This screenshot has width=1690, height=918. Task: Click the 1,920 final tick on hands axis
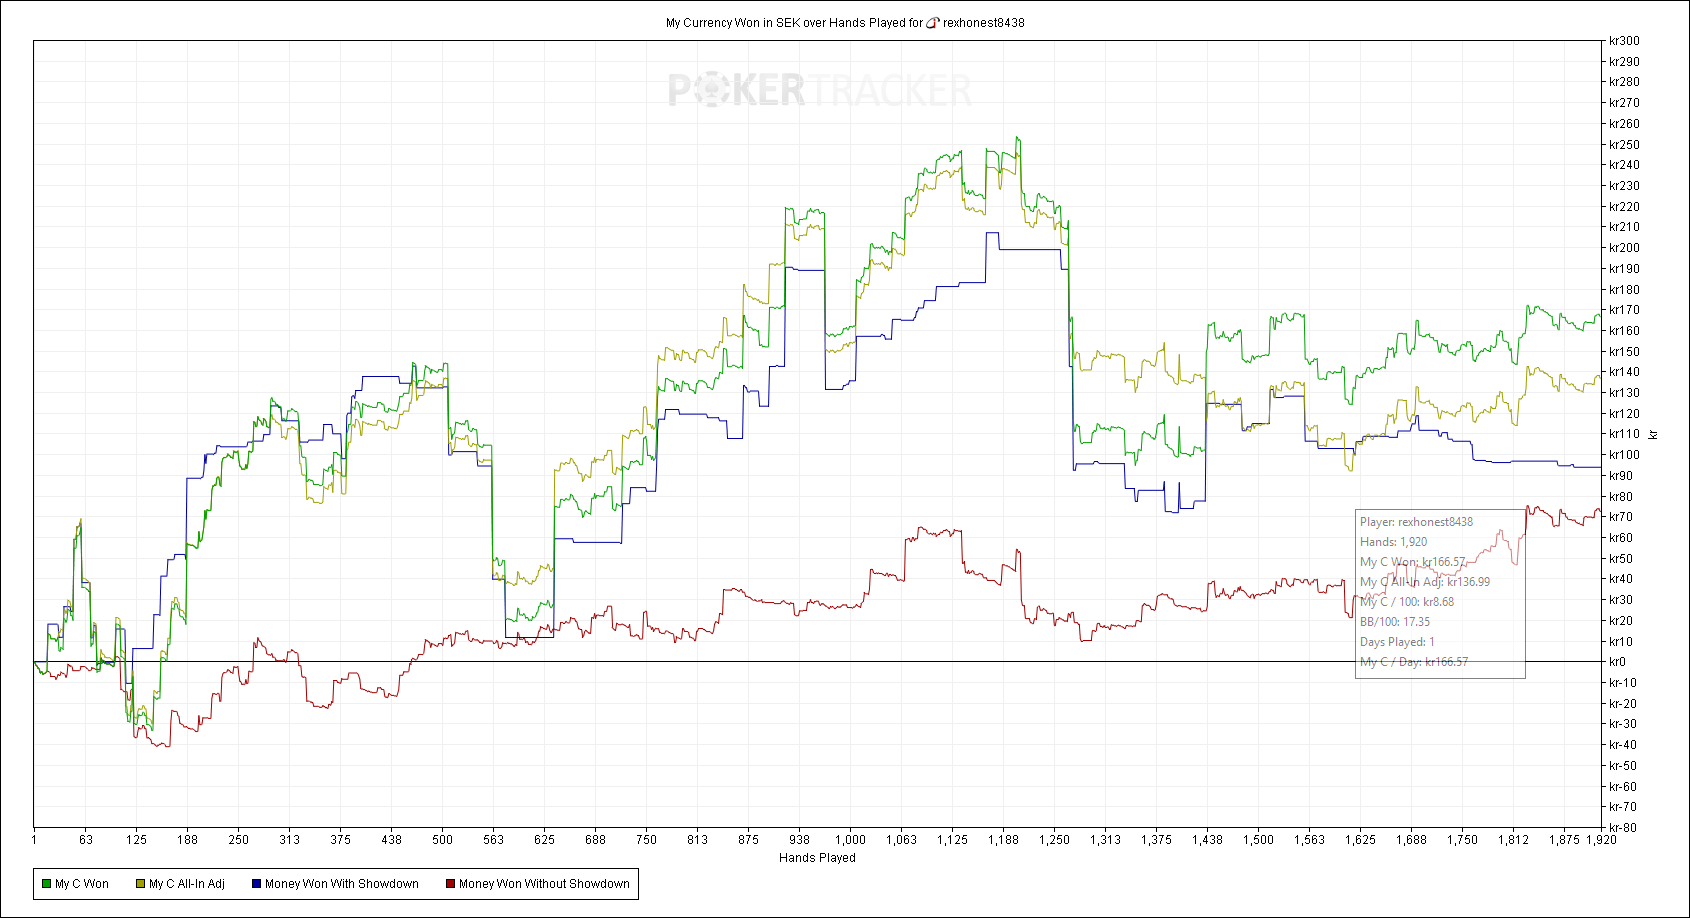[x=1601, y=840]
